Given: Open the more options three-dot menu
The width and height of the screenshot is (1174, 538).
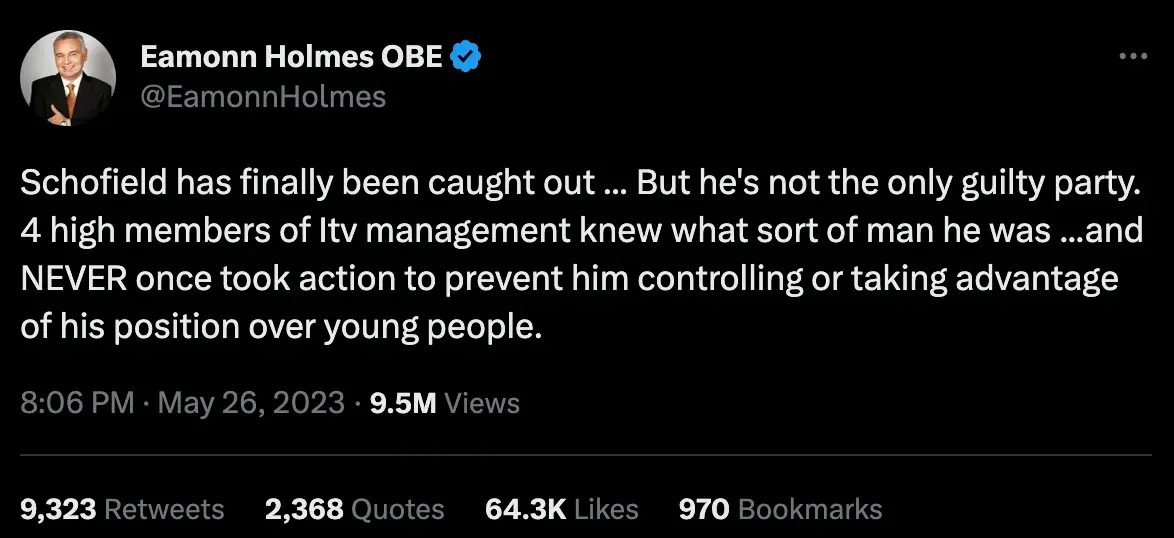Looking at the screenshot, I should click(1132, 57).
